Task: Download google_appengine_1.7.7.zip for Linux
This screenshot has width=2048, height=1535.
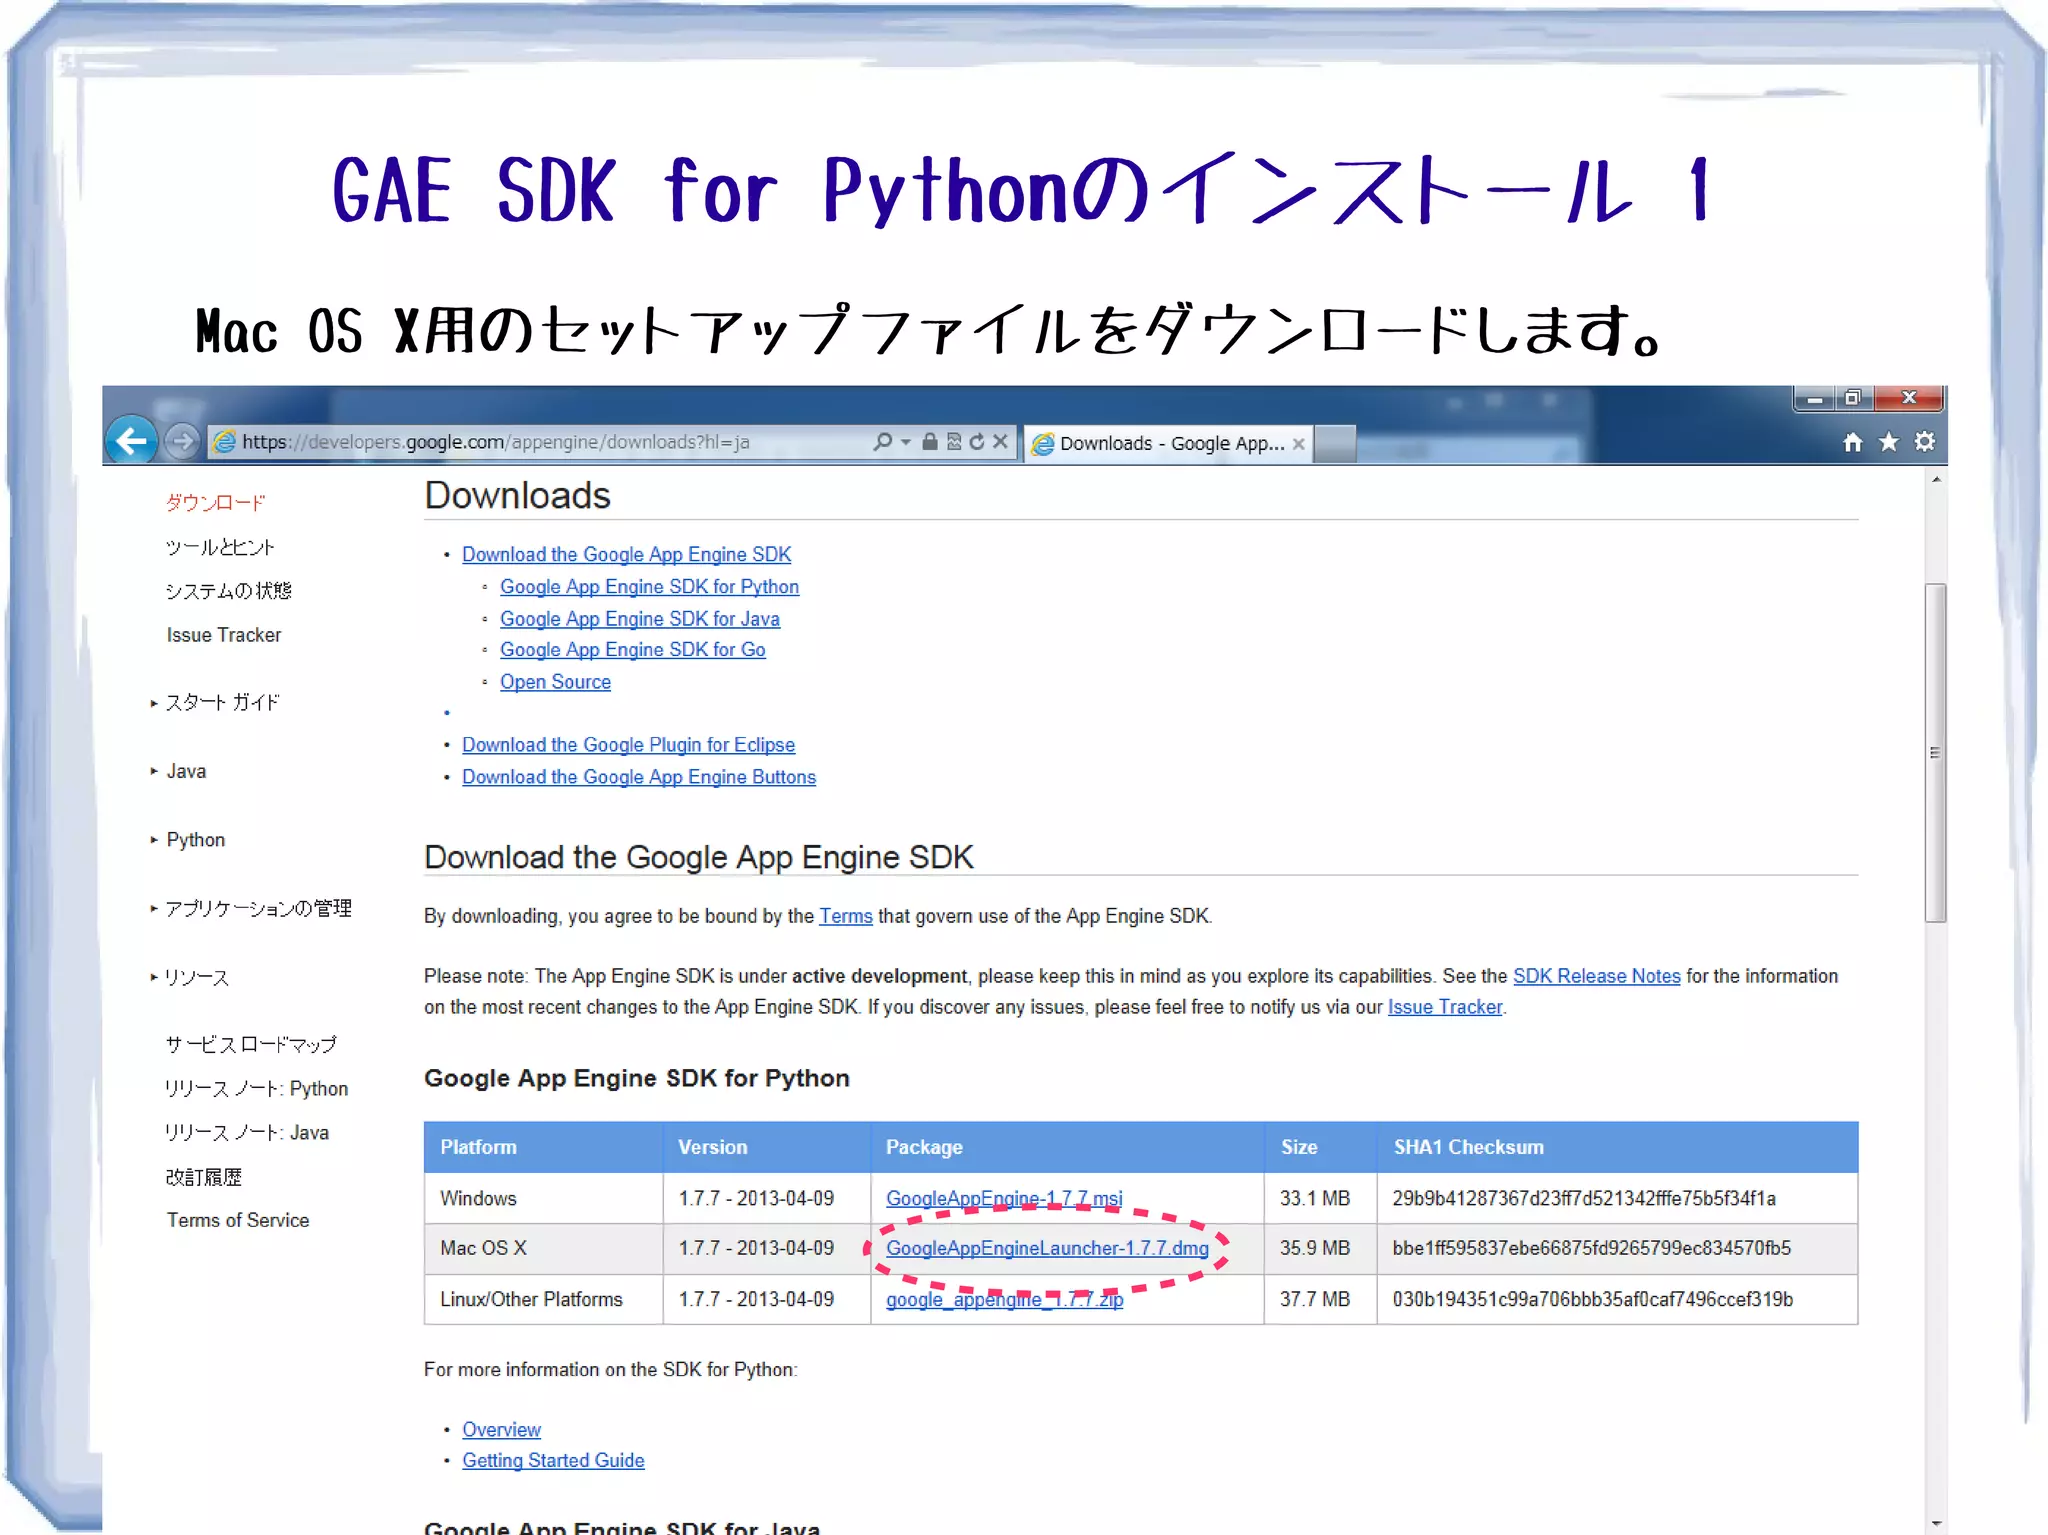Action: coord(1004,1299)
